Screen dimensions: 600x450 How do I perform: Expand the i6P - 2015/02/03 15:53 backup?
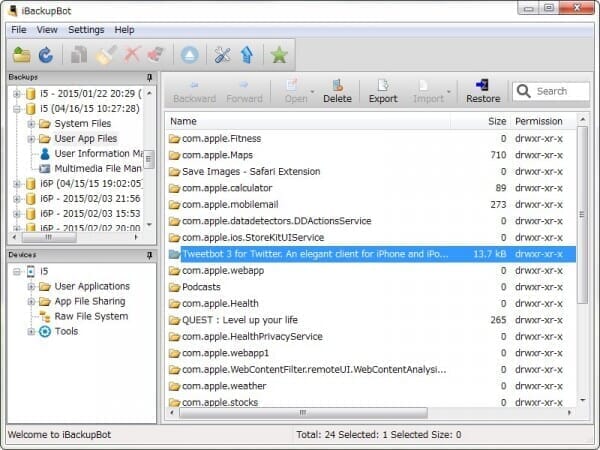(x=16, y=214)
